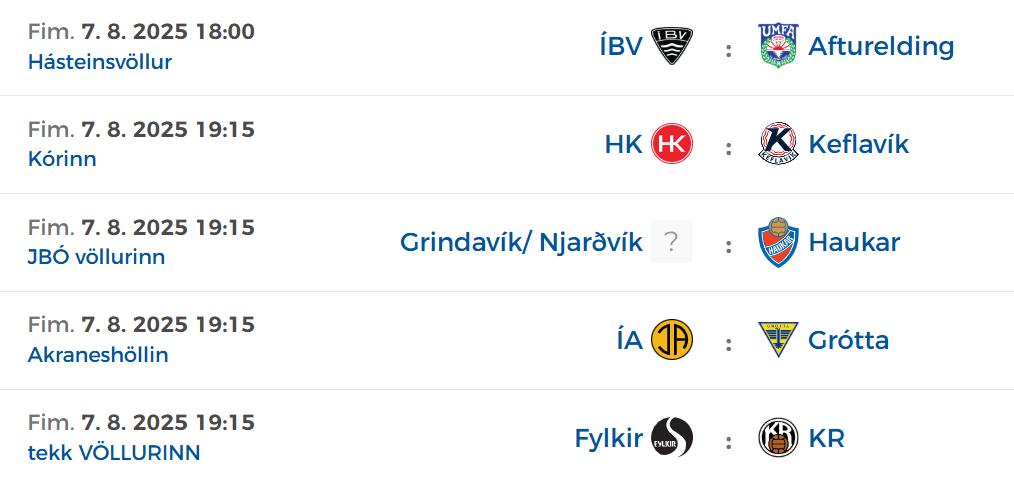The width and height of the screenshot is (1014, 481).
Task: Open the Keflavík team name link
Action: coord(859,144)
